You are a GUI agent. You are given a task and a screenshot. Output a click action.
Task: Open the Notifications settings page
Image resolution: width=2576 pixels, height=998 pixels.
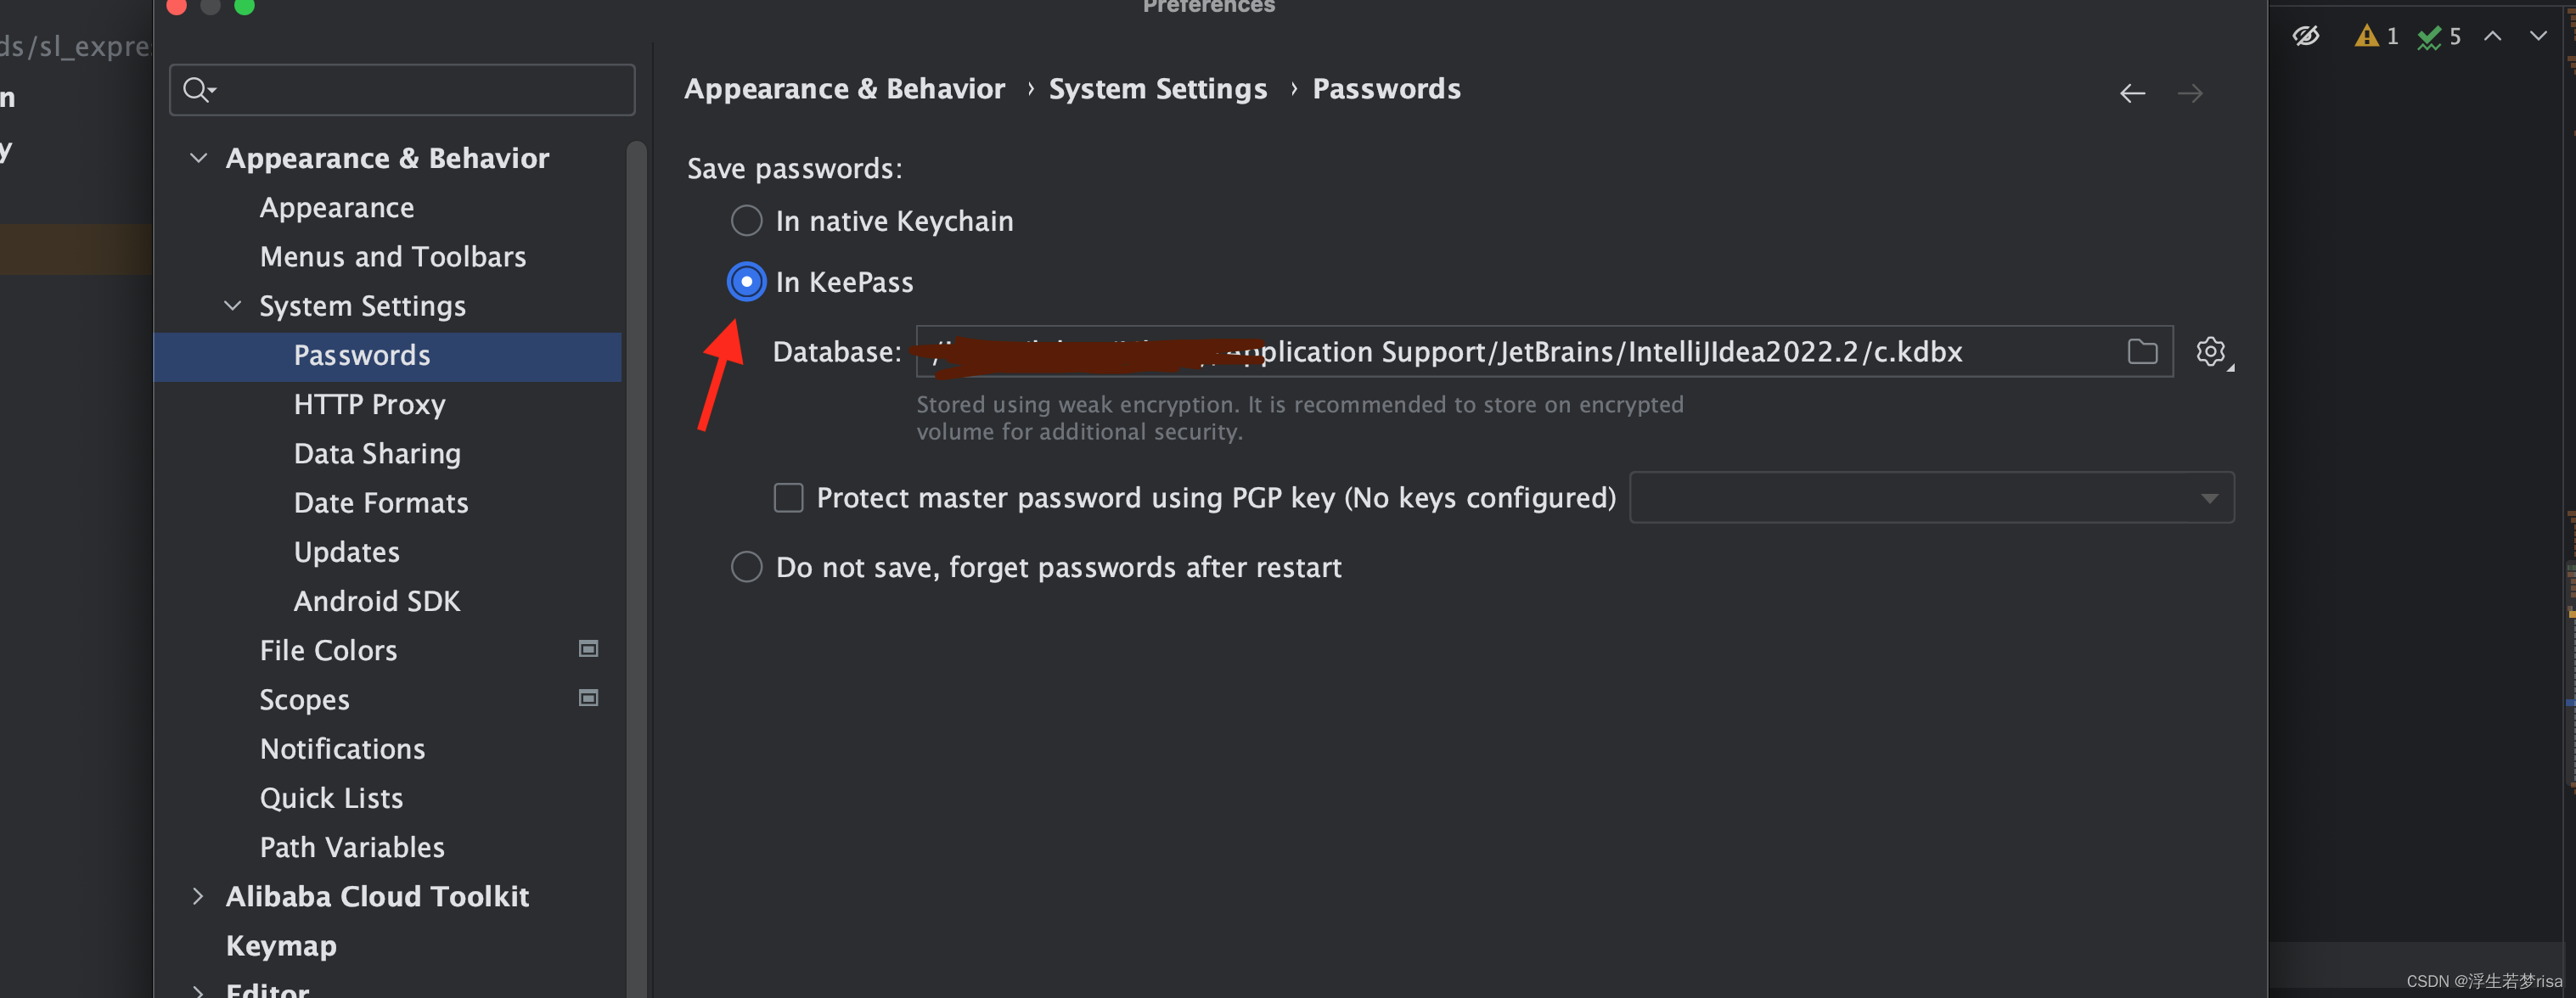point(342,748)
